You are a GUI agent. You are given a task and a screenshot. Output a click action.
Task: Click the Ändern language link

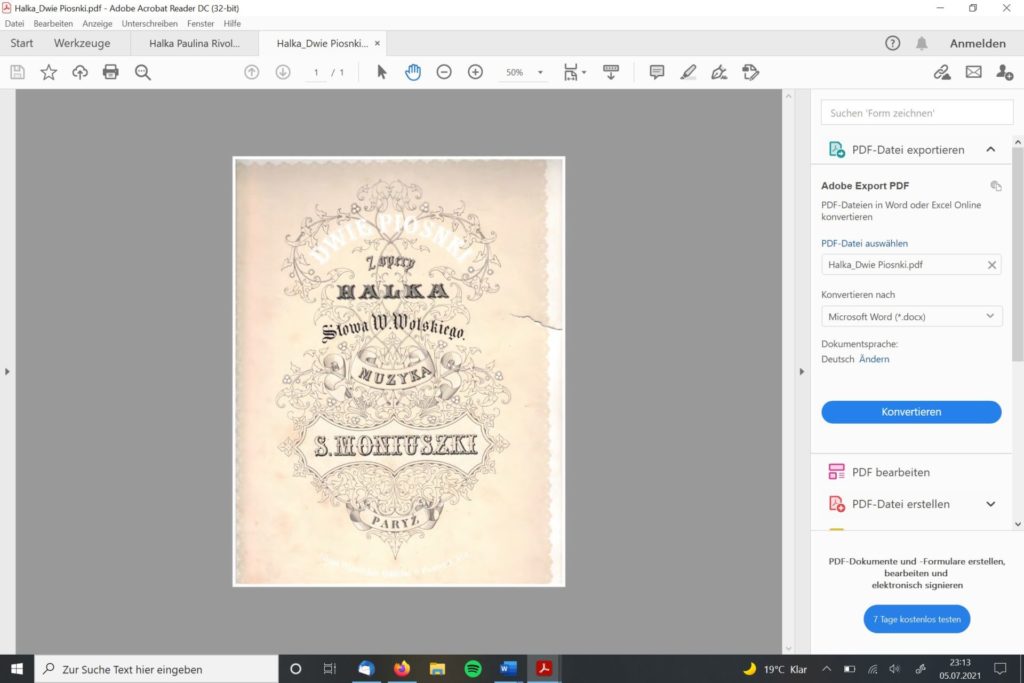pyautogui.click(x=874, y=359)
